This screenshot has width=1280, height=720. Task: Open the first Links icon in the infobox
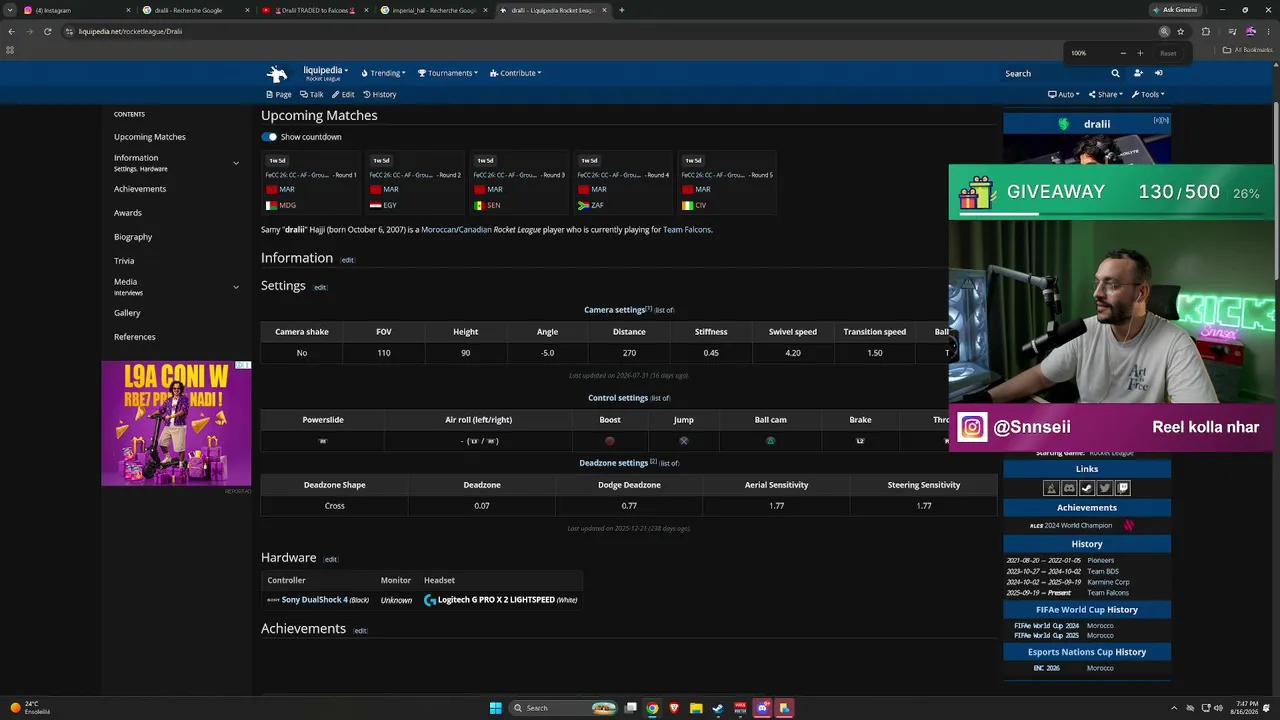pyautogui.click(x=1051, y=488)
